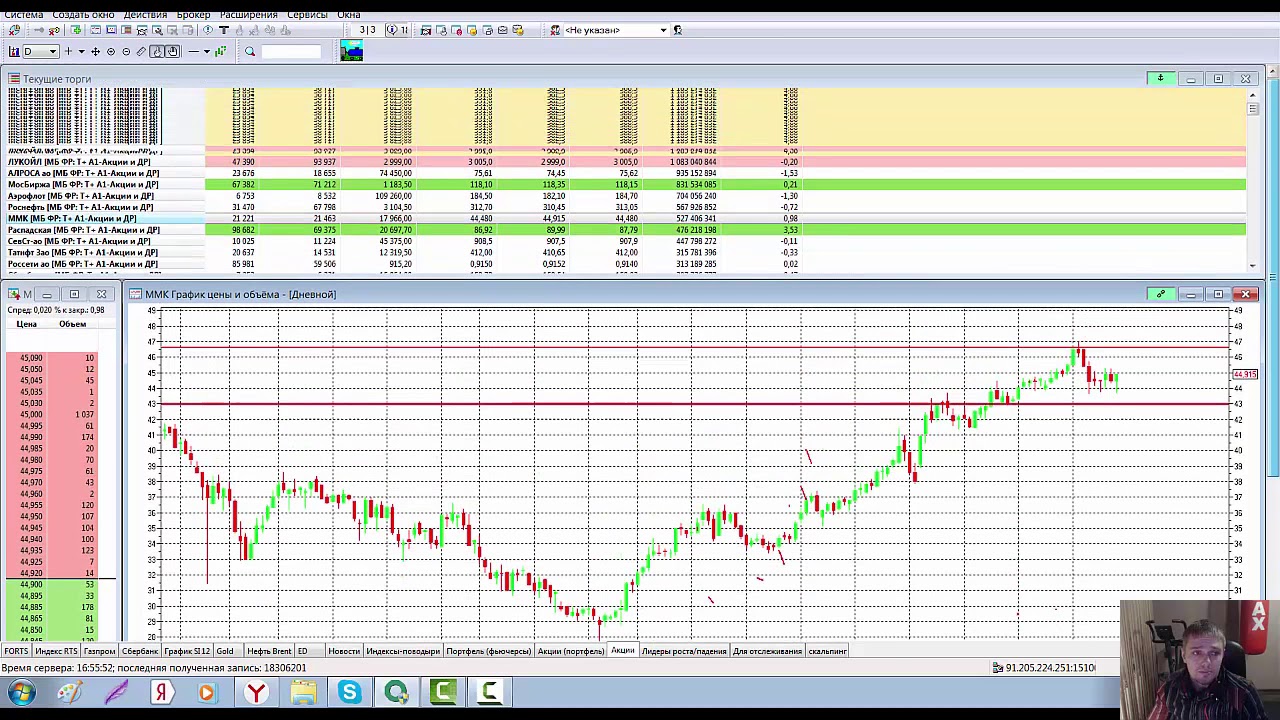This screenshot has width=1280, height=720.
Task: Click the small thumbnail image in toolbar
Action: [351, 51]
